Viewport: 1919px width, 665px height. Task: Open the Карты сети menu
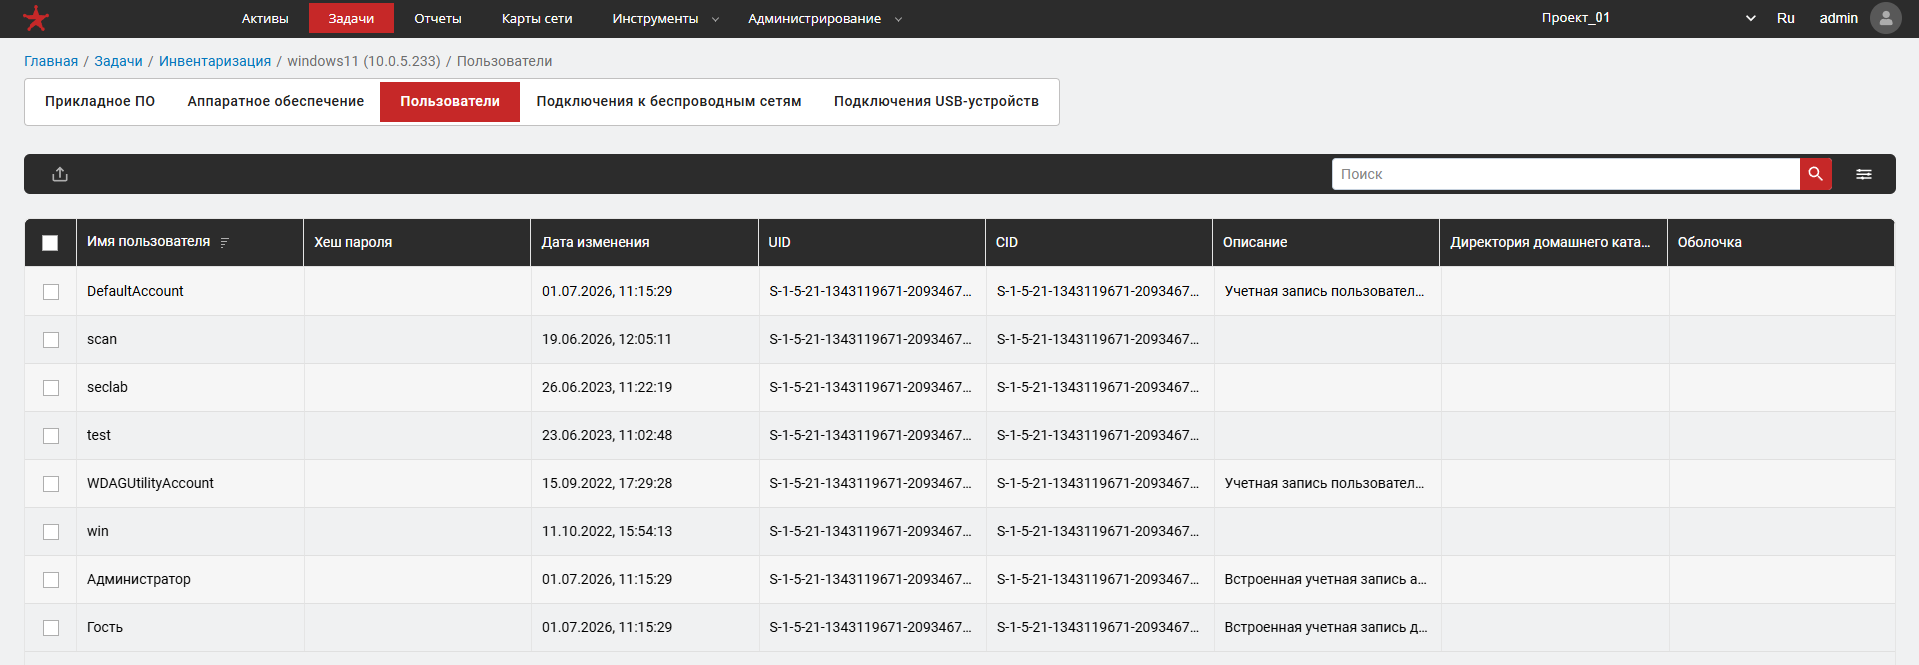coord(537,18)
